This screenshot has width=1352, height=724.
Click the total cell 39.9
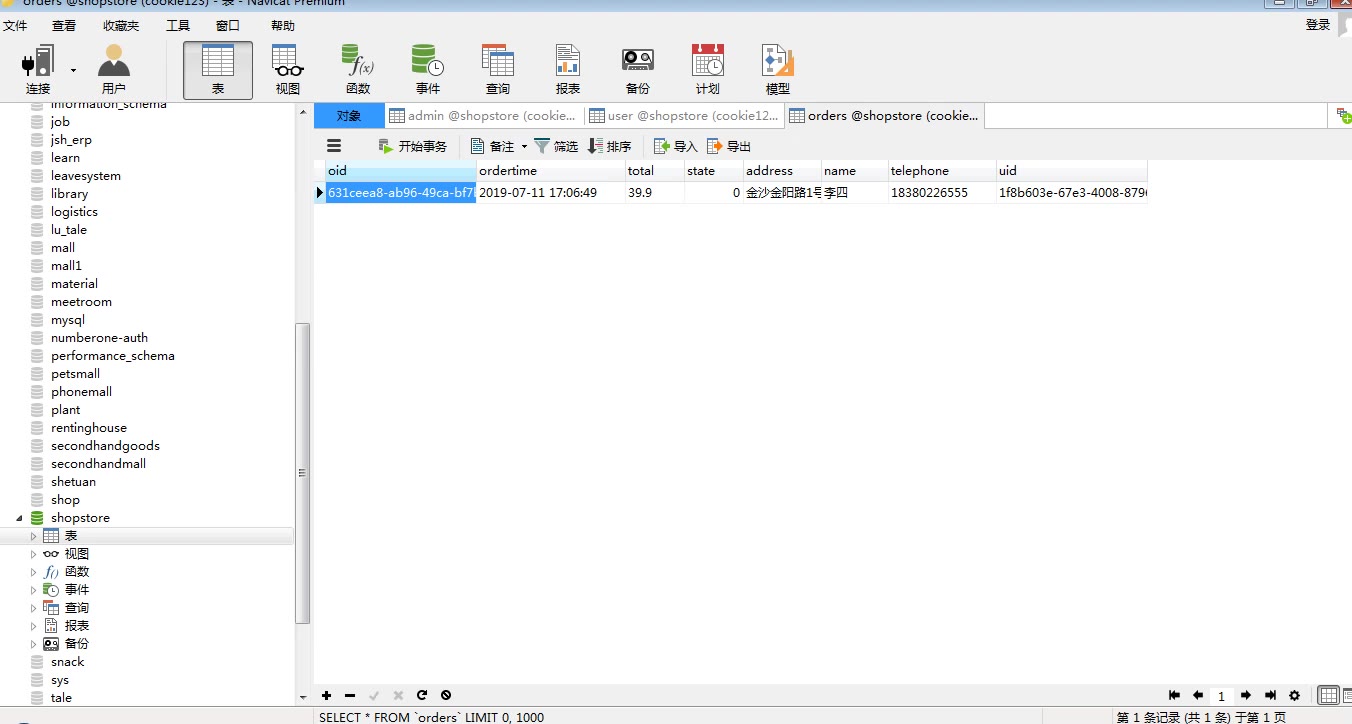click(x=655, y=193)
